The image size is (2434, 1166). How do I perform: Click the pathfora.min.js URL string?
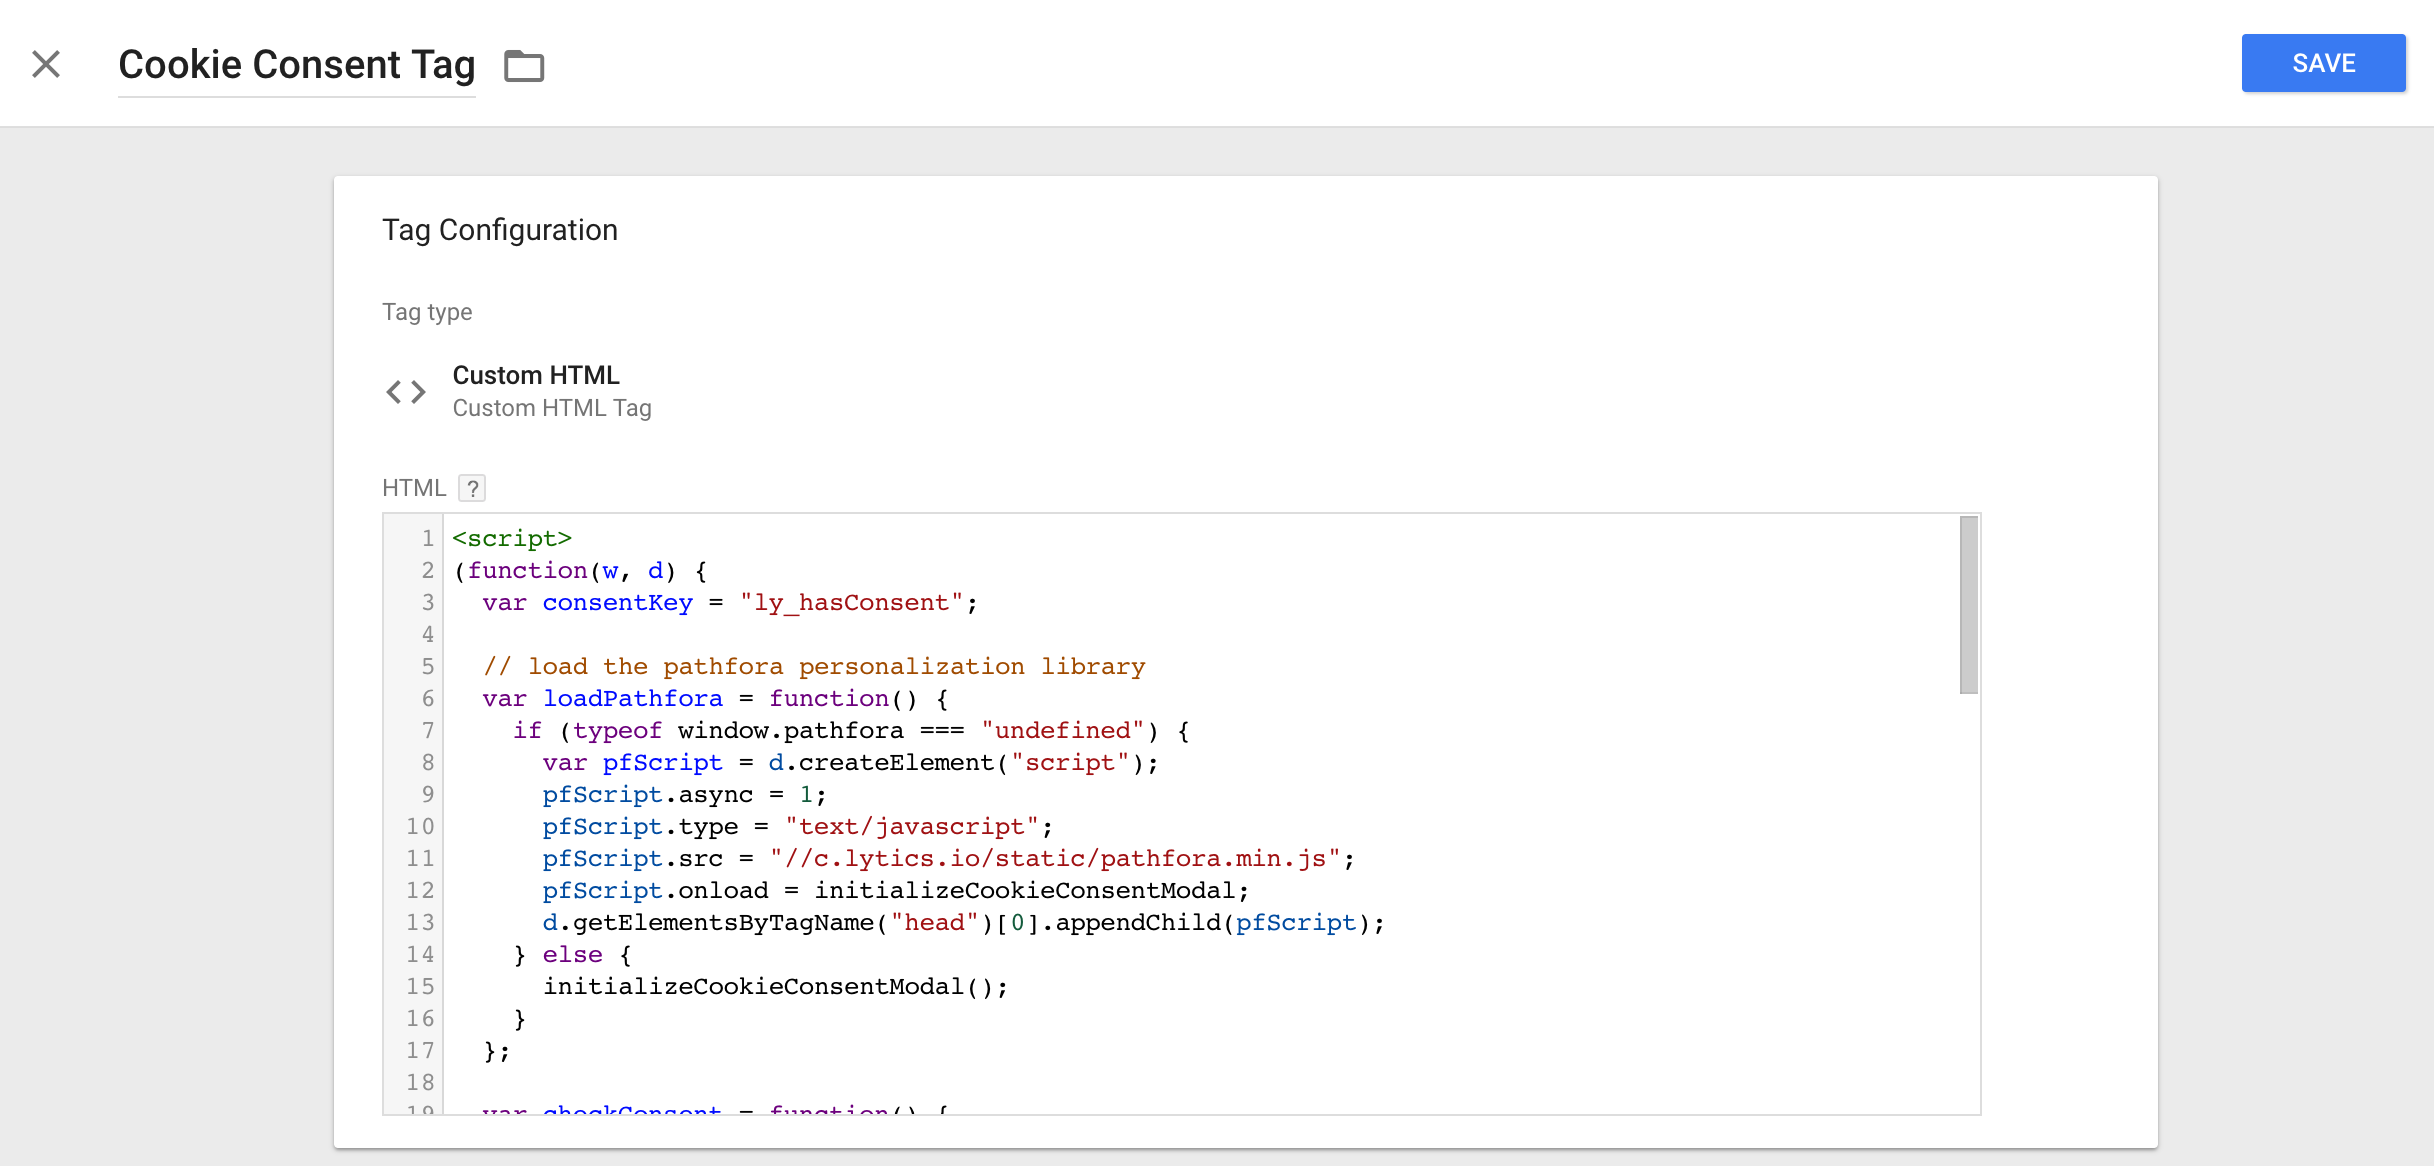point(1055,859)
